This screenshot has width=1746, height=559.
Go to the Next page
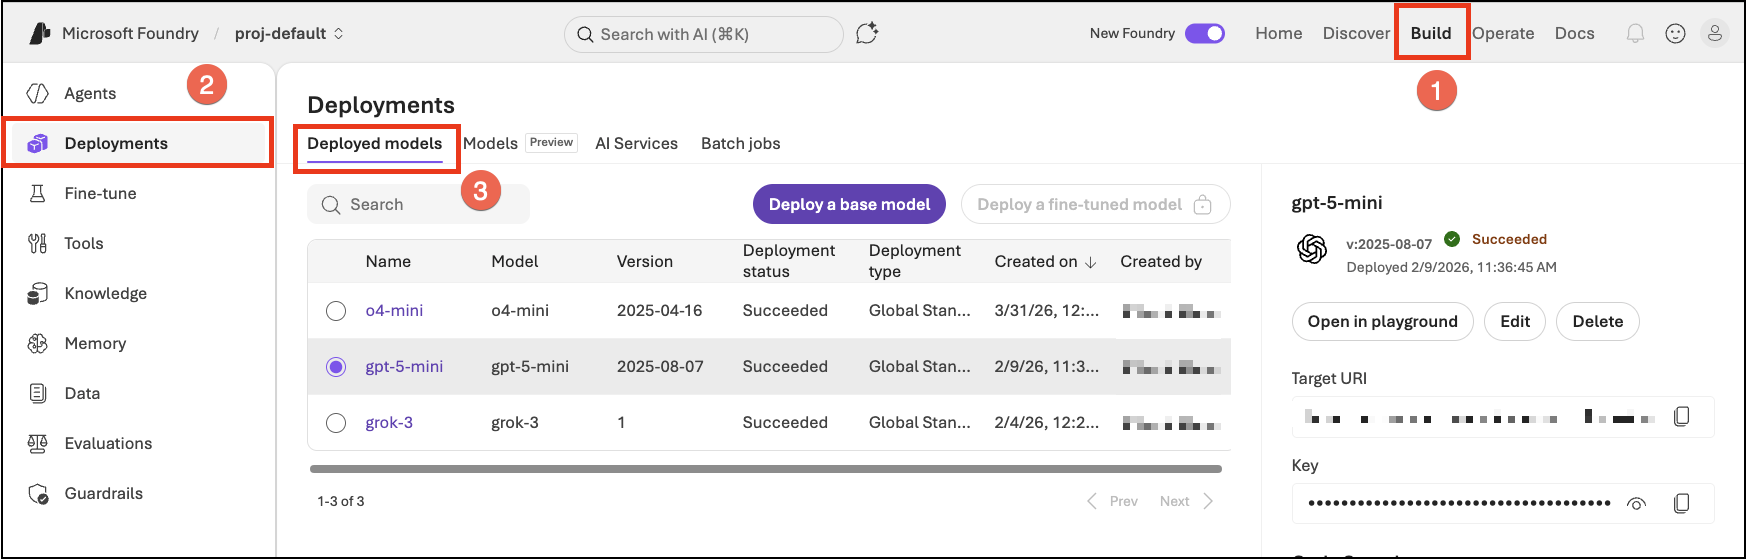[1187, 501]
